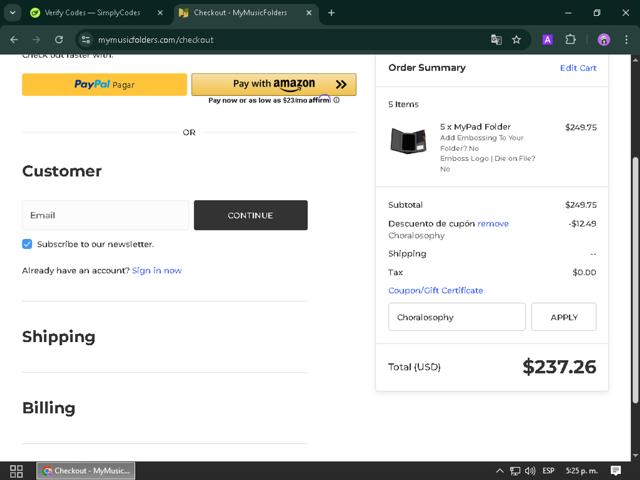Viewport: 640px width, 480px height.
Task: Click the page vertical scrollbar
Action: [x=635, y=278]
